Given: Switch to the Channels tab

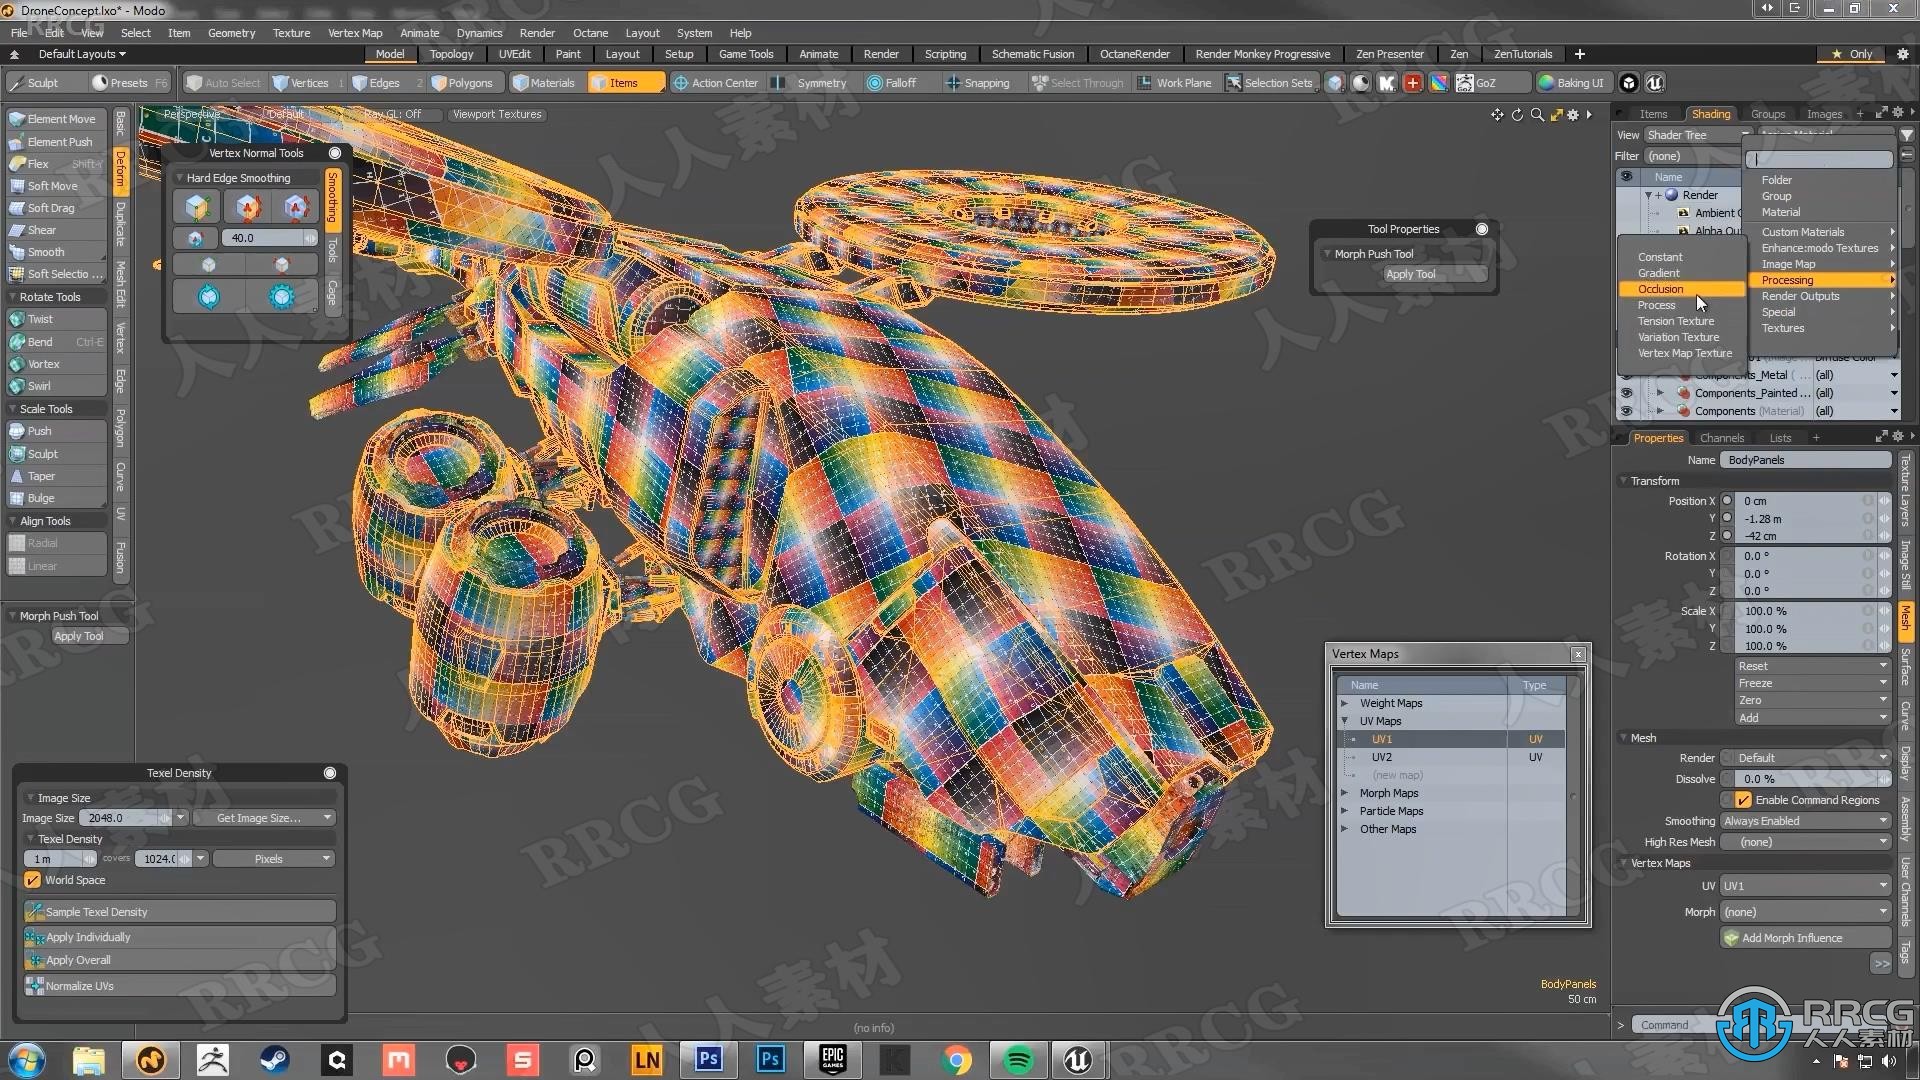Looking at the screenshot, I should point(1721,438).
